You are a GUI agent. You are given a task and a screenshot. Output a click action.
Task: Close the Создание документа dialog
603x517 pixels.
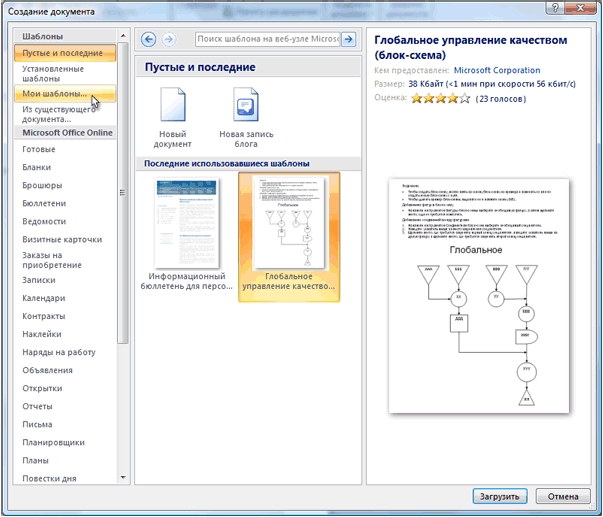point(582,10)
